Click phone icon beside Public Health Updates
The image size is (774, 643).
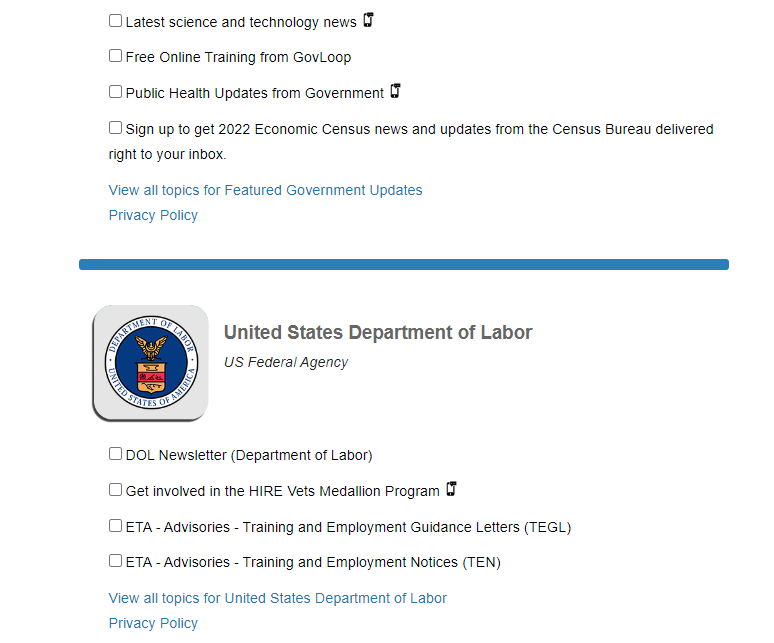pos(395,92)
